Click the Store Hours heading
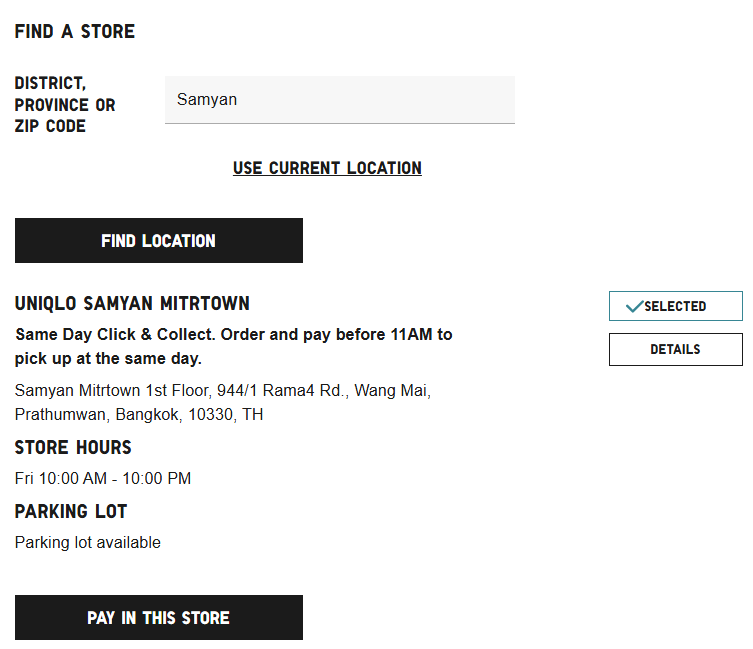This screenshot has width=753, height=649. [73, 447]
